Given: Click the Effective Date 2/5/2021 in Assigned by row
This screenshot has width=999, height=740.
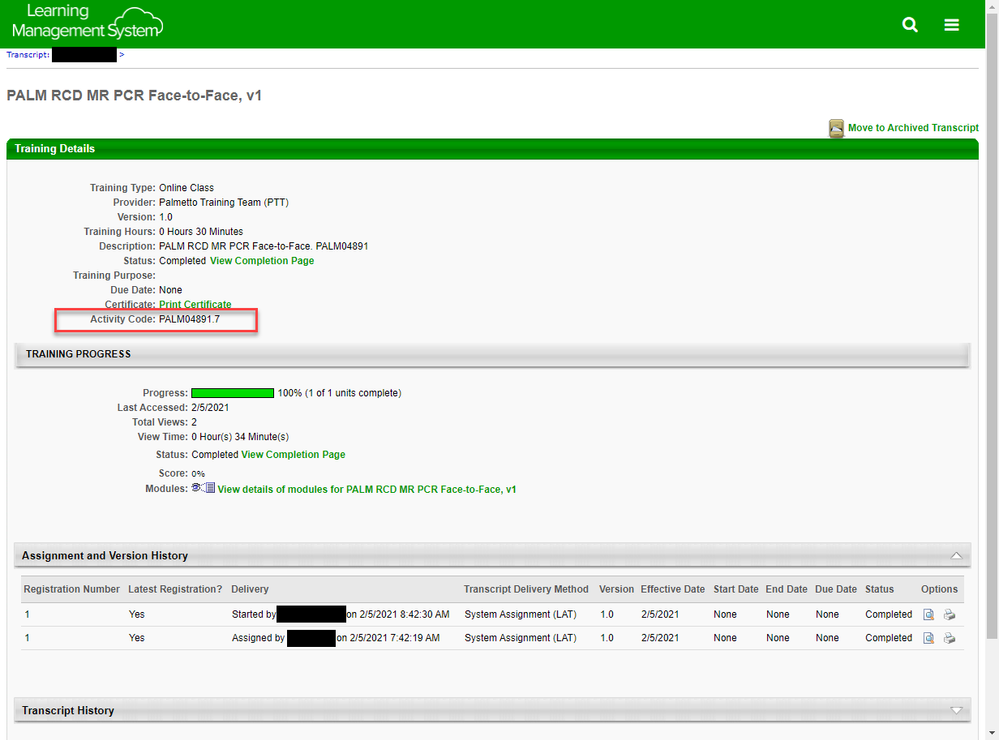Looking at the screenshot, I should (x=660, y=638).
